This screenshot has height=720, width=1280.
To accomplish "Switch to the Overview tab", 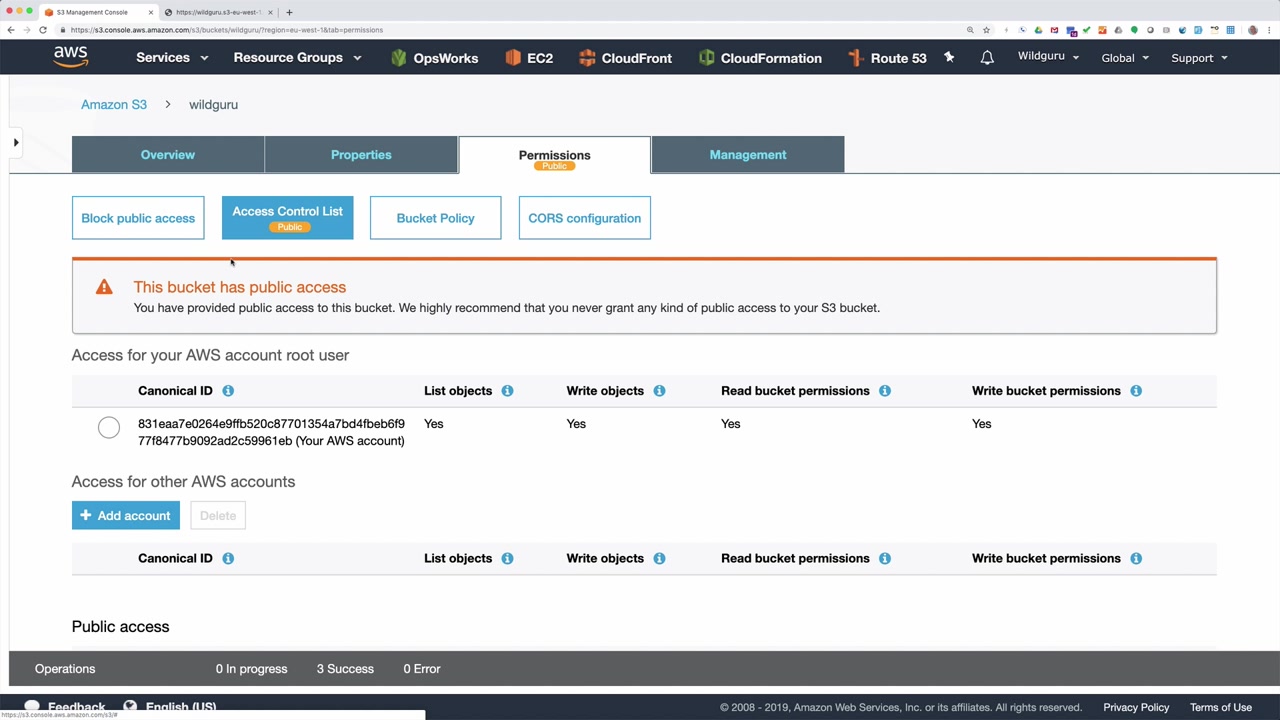I will (x=168, y=155).
